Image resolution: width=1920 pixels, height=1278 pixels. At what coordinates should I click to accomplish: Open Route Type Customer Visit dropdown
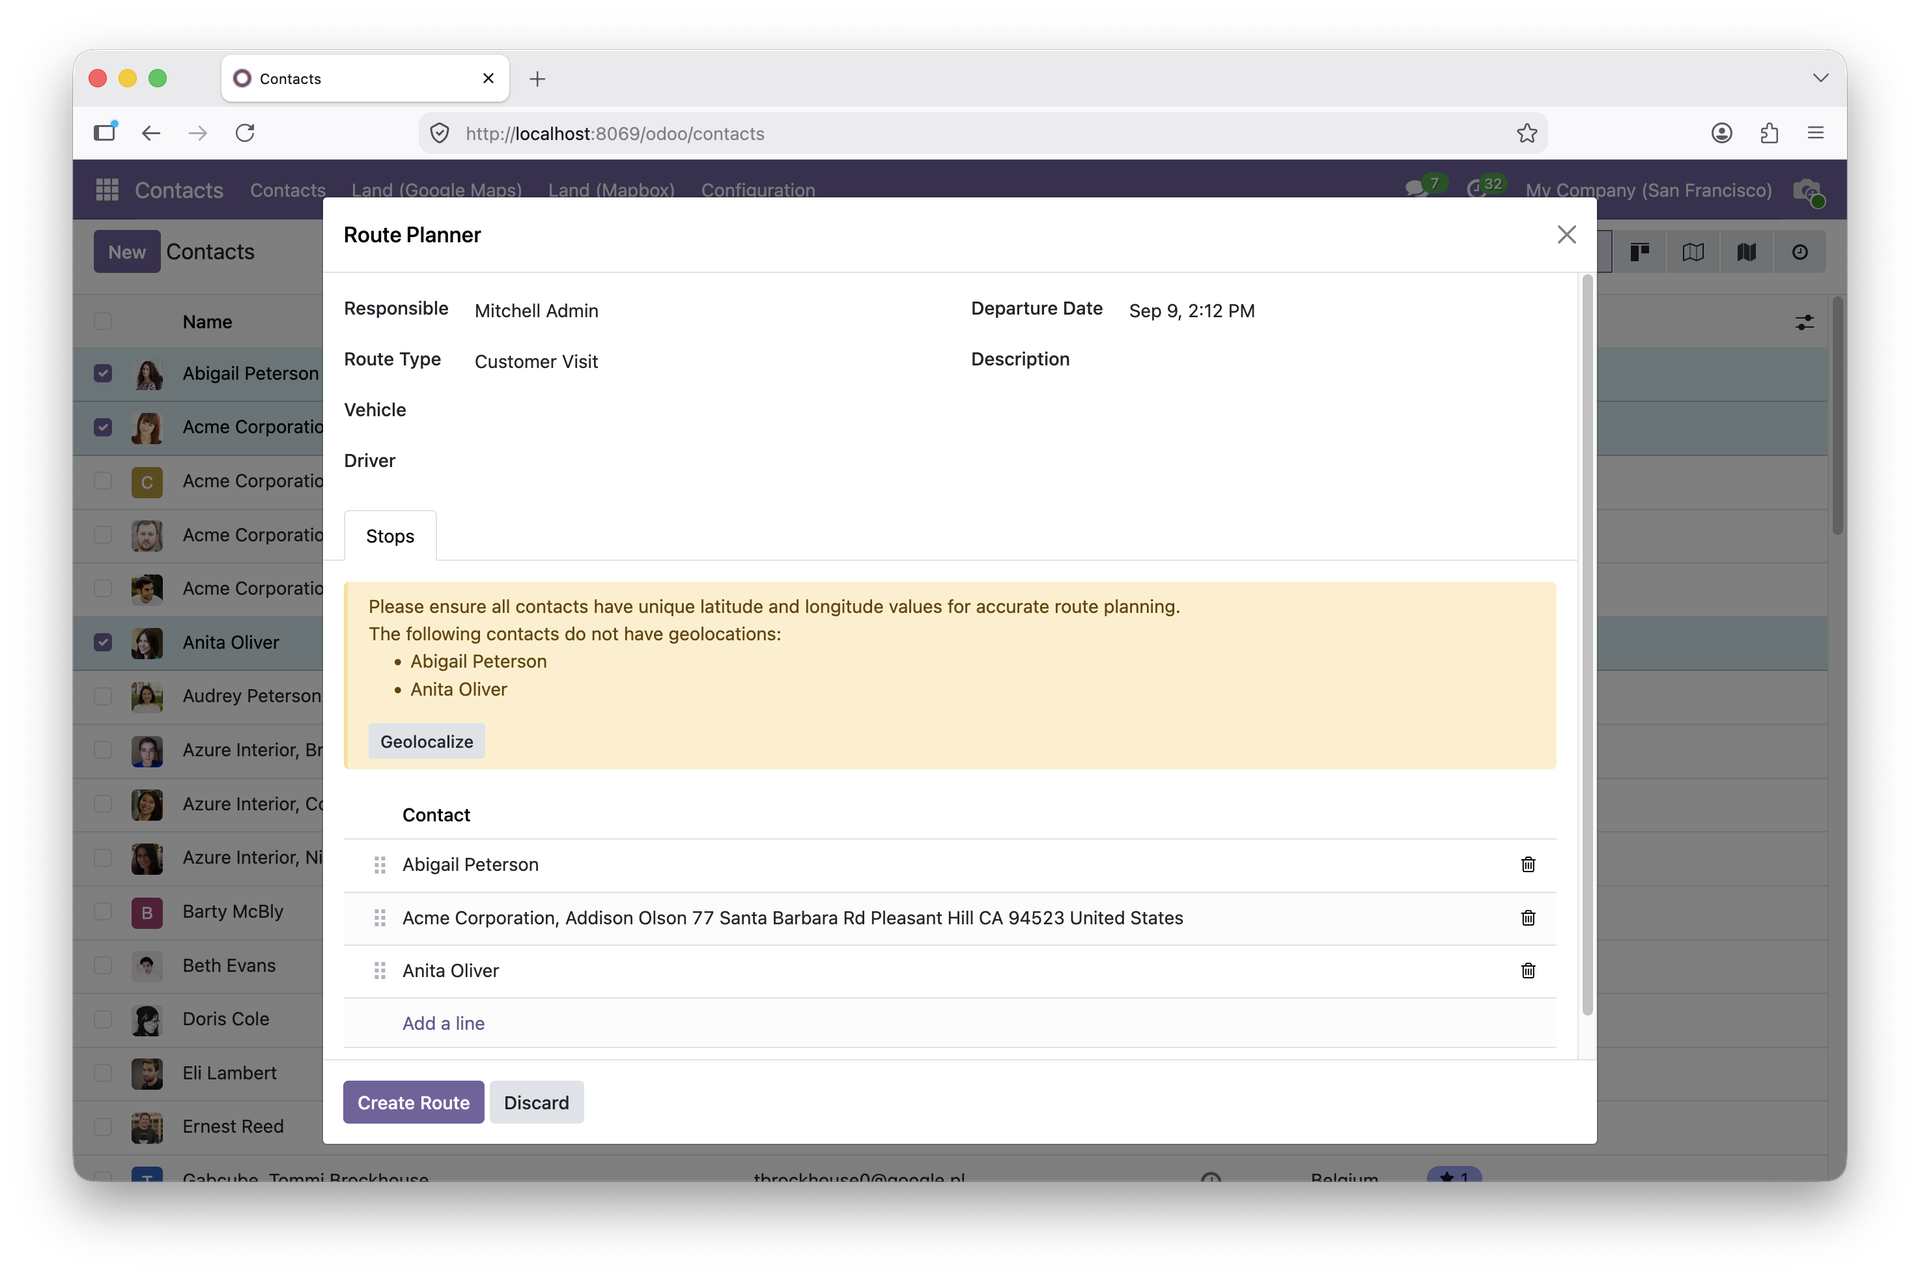pyautogui.click(x=700, y=361)
